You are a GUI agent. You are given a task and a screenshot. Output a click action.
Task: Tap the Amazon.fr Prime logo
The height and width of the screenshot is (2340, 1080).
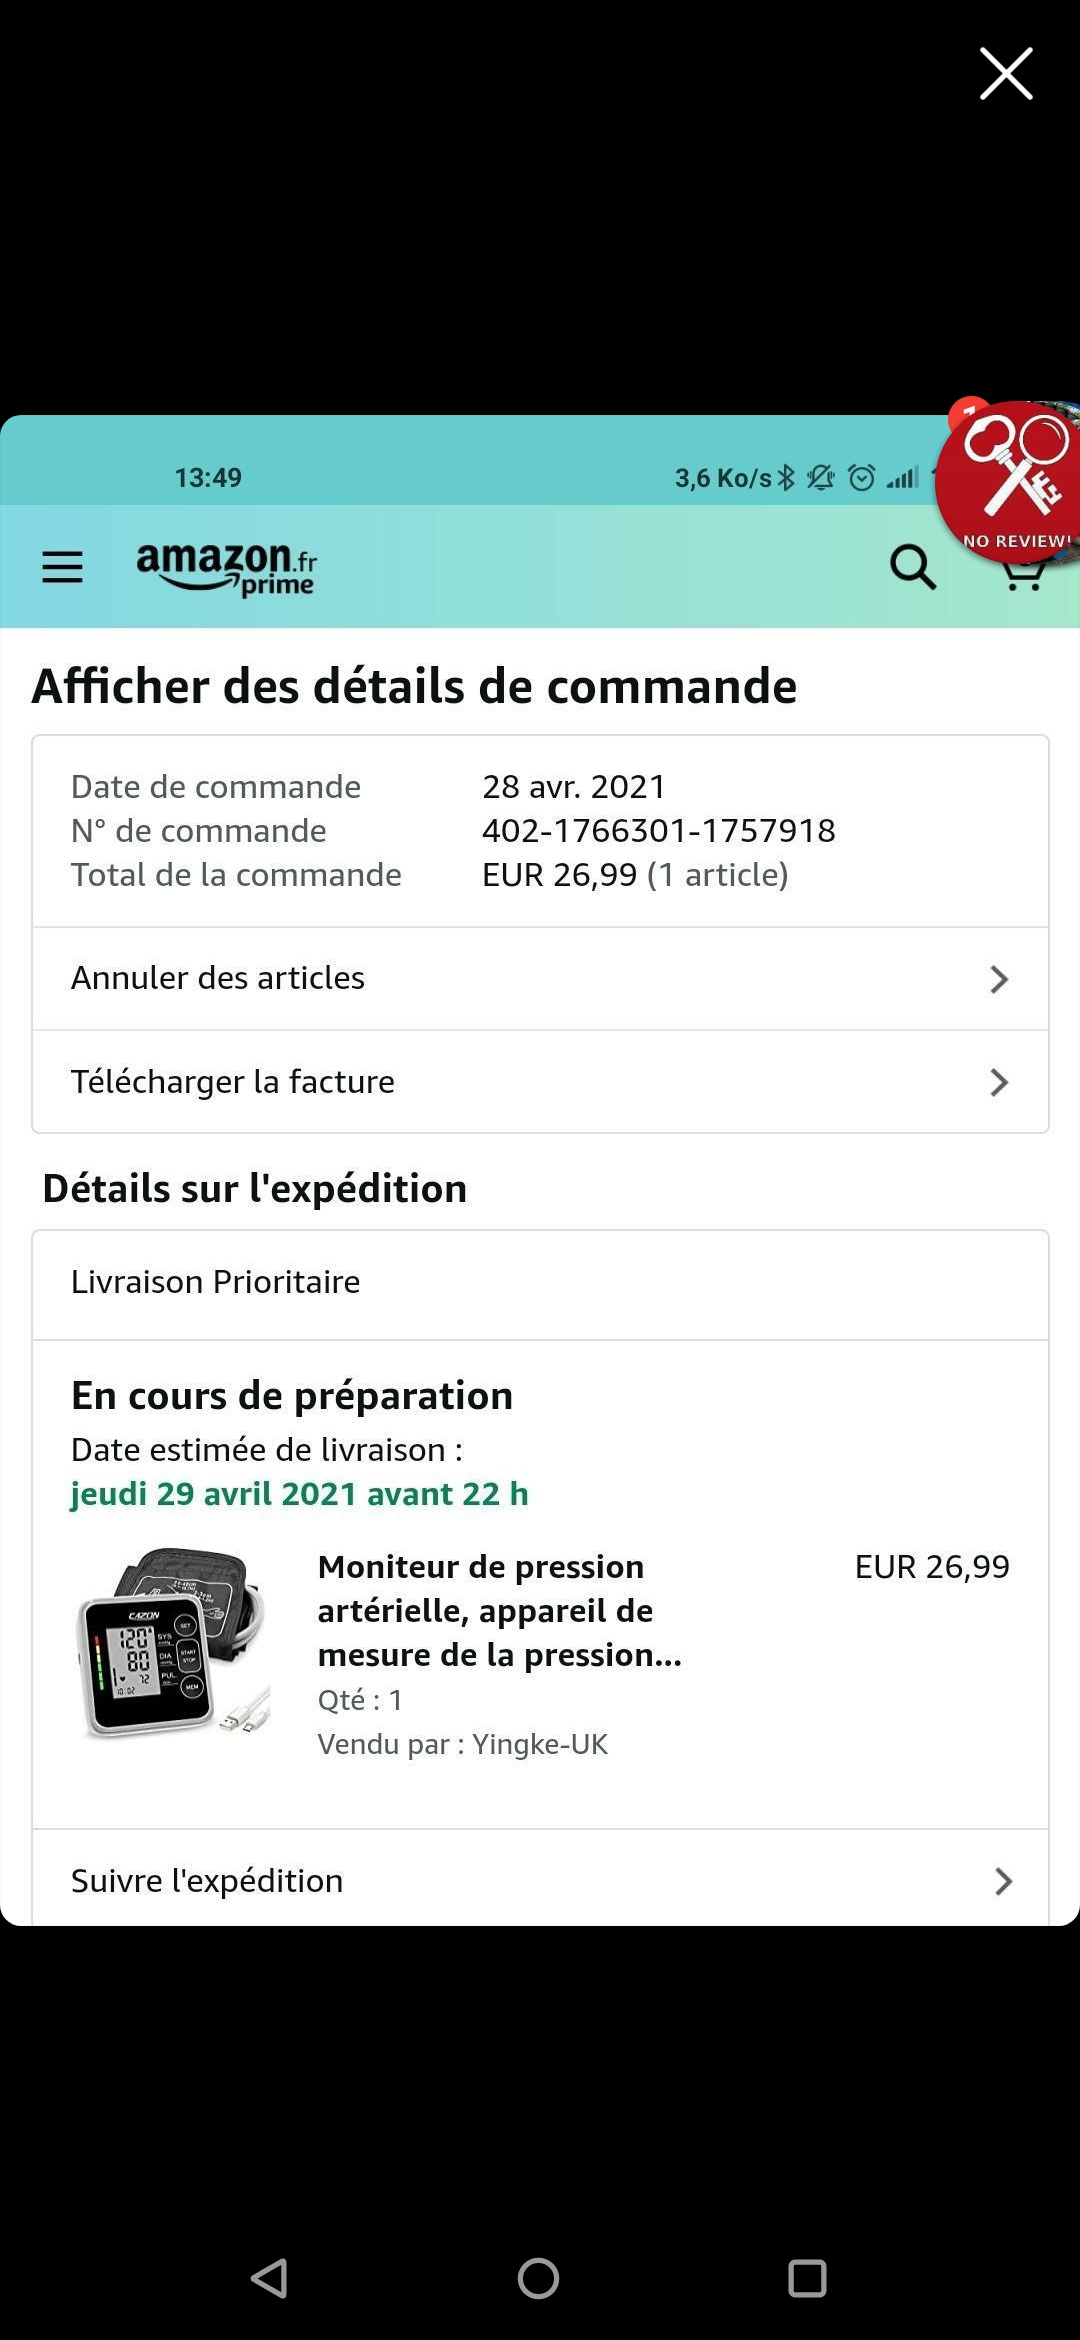pos(227,568)
